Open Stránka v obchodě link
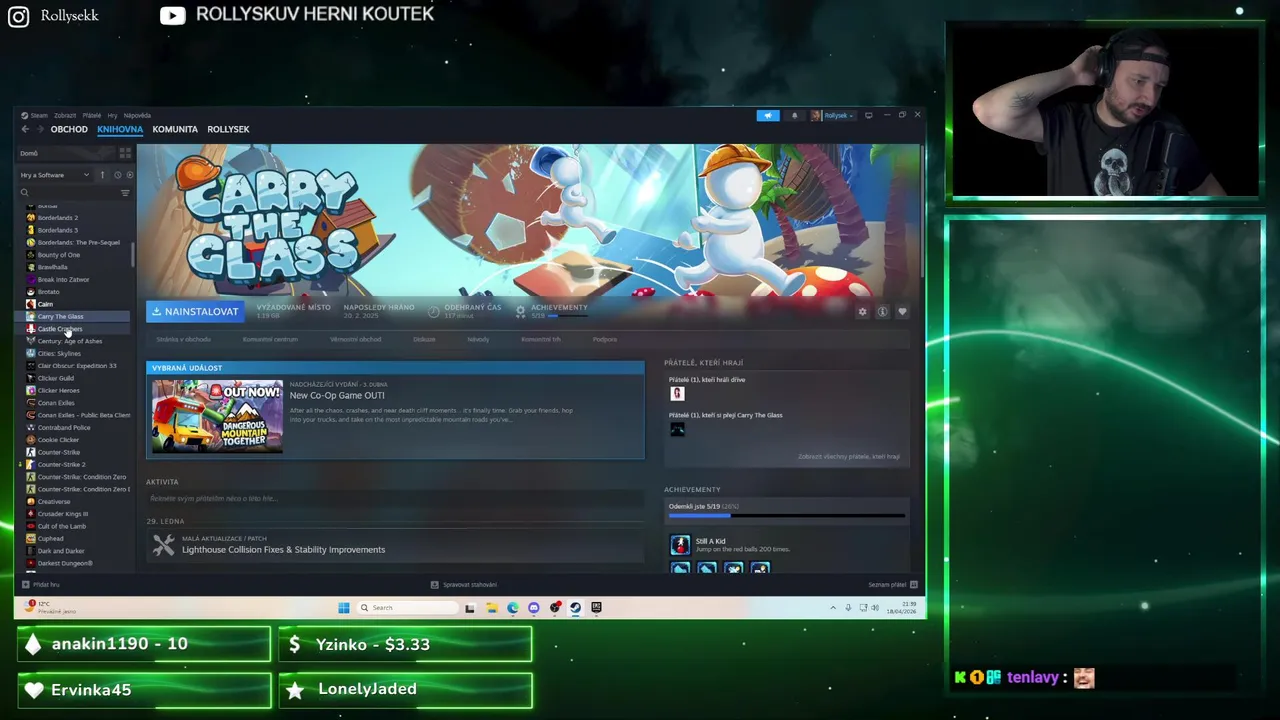1280x720 pixels. pyautogui.click(x=183, y=339)
